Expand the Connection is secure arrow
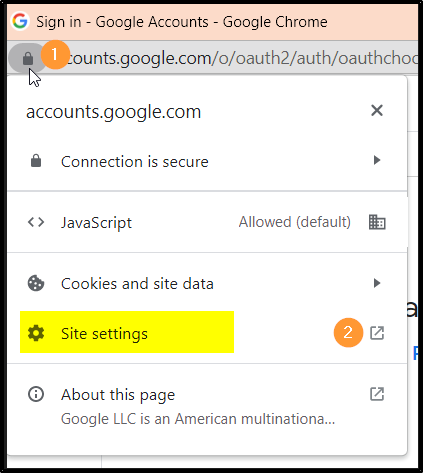The width and height of the screenshot is (423, 473). [377, 160]
